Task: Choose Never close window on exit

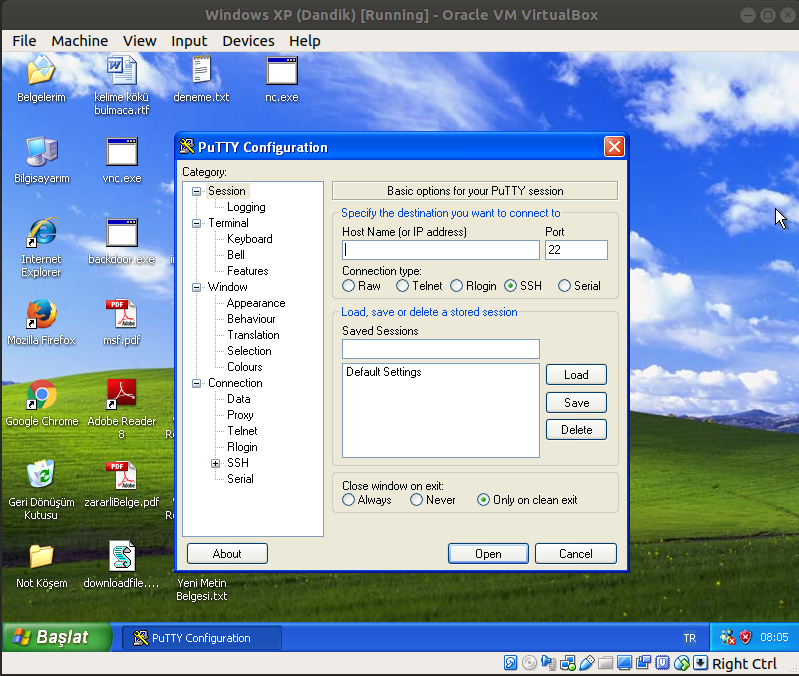Action: (x=433, y=500)
